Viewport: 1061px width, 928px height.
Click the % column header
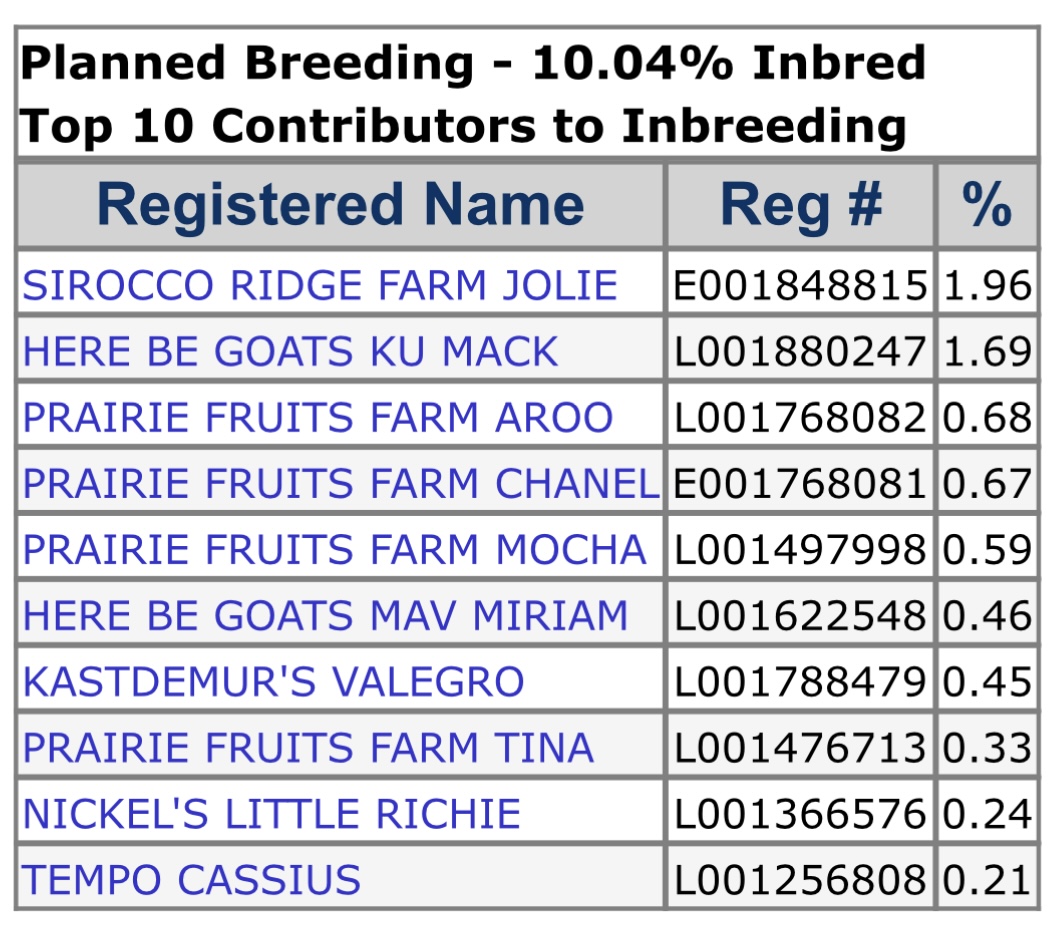pos(987,205)
